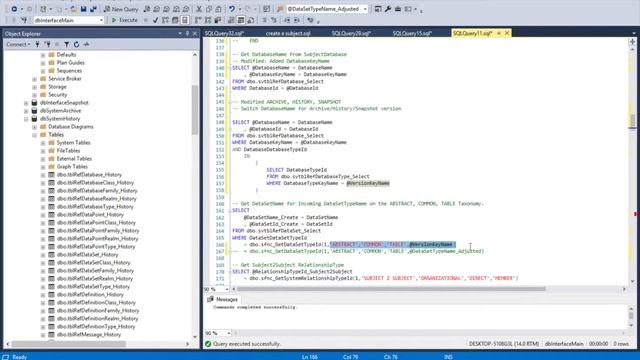Click the Execute button
The width and height of the screenshot is (640, 360).
(x=124, y=20)
